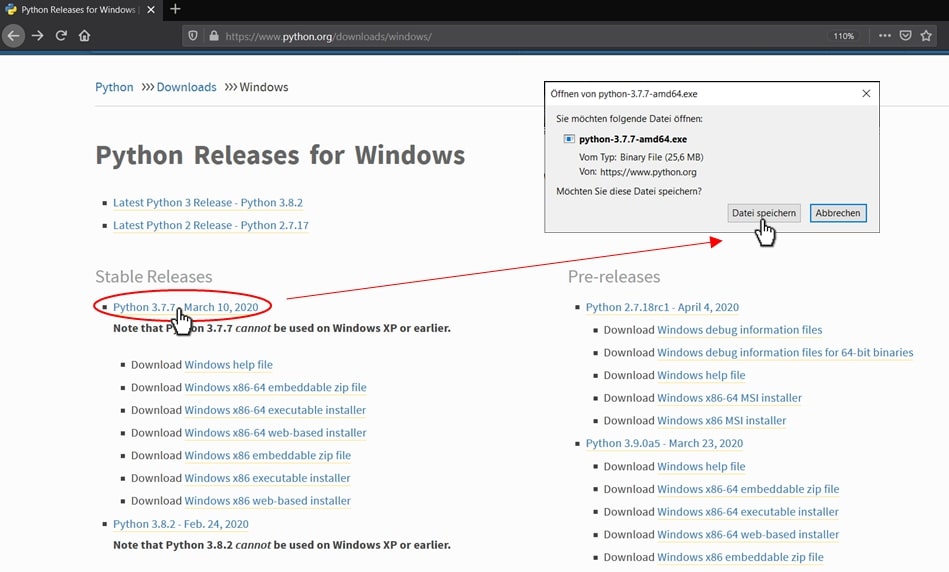Download 3.7.7 Windows x86-64 embeddable zip file

275,387
